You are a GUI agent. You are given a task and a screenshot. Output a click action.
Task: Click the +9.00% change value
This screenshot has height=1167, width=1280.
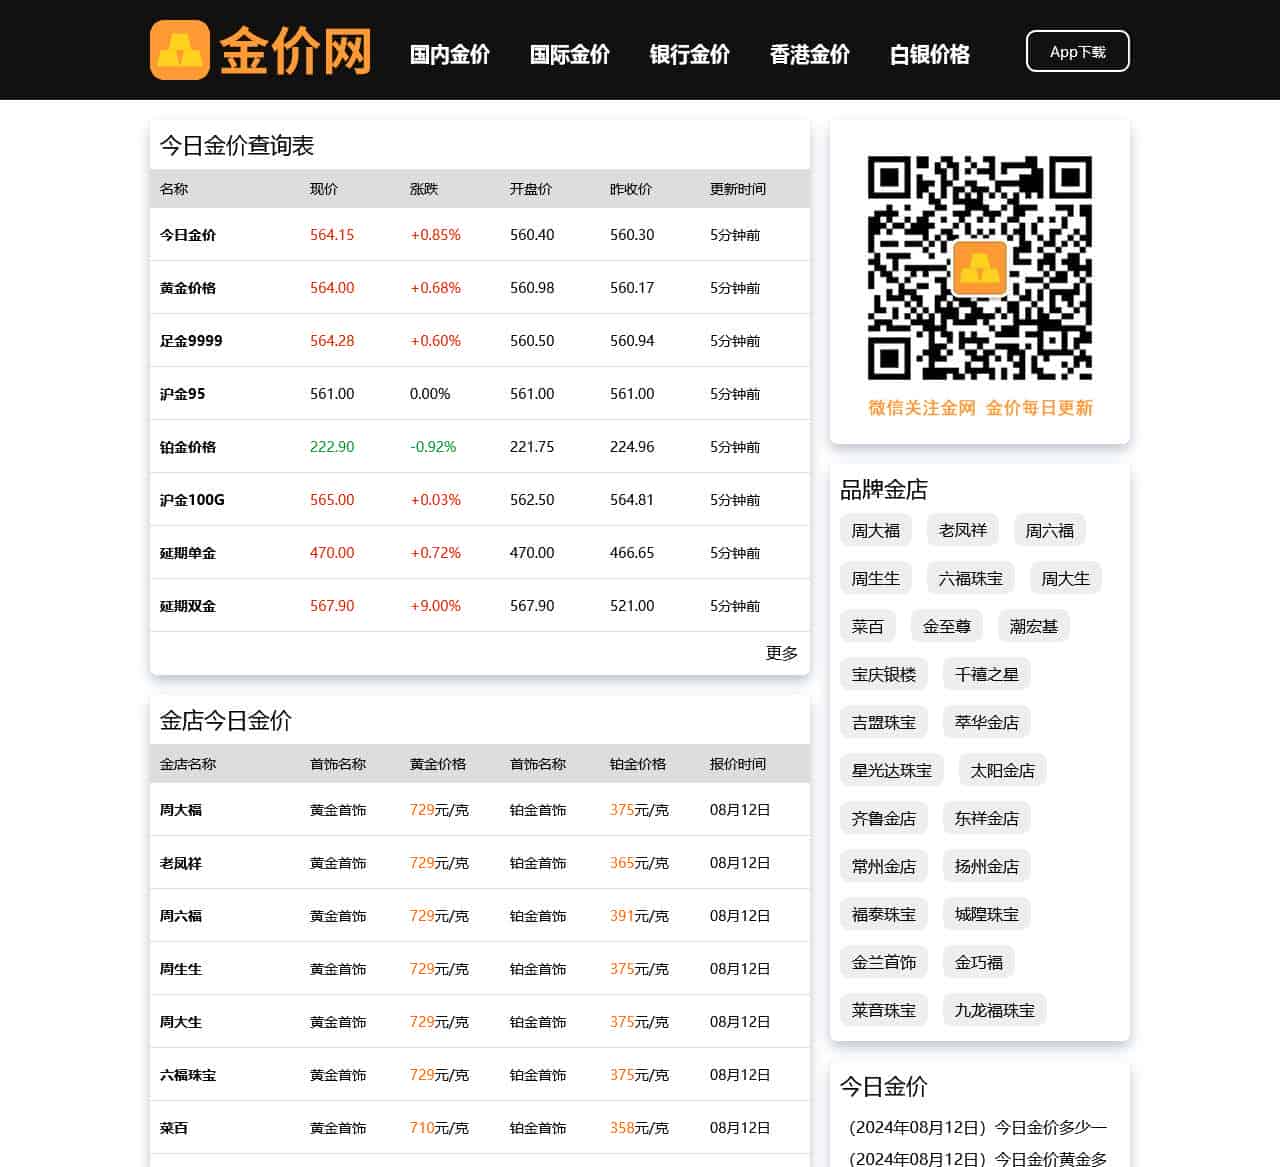pyautogui.click(x=435, y=606)
